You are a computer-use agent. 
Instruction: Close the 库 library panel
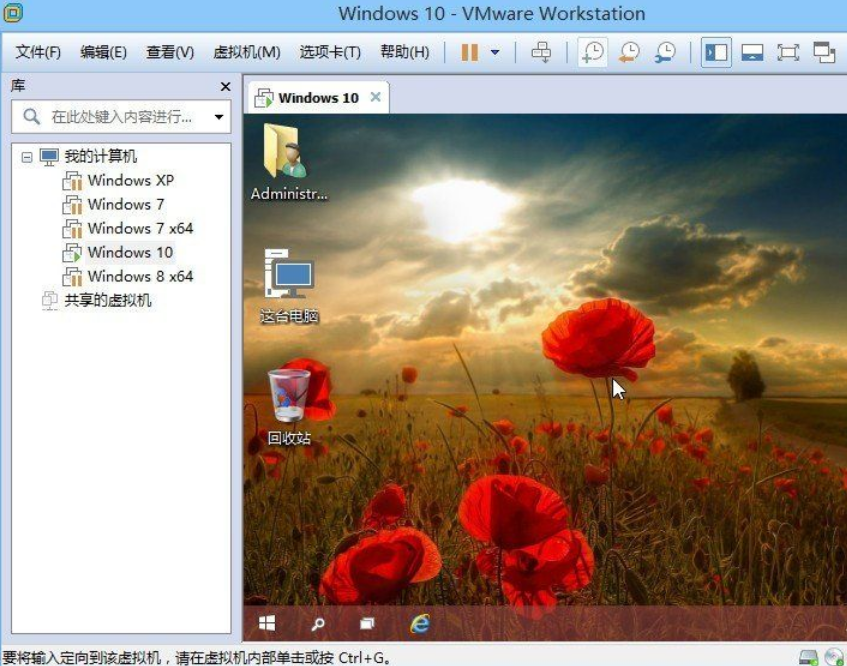(x=225, y=86)
